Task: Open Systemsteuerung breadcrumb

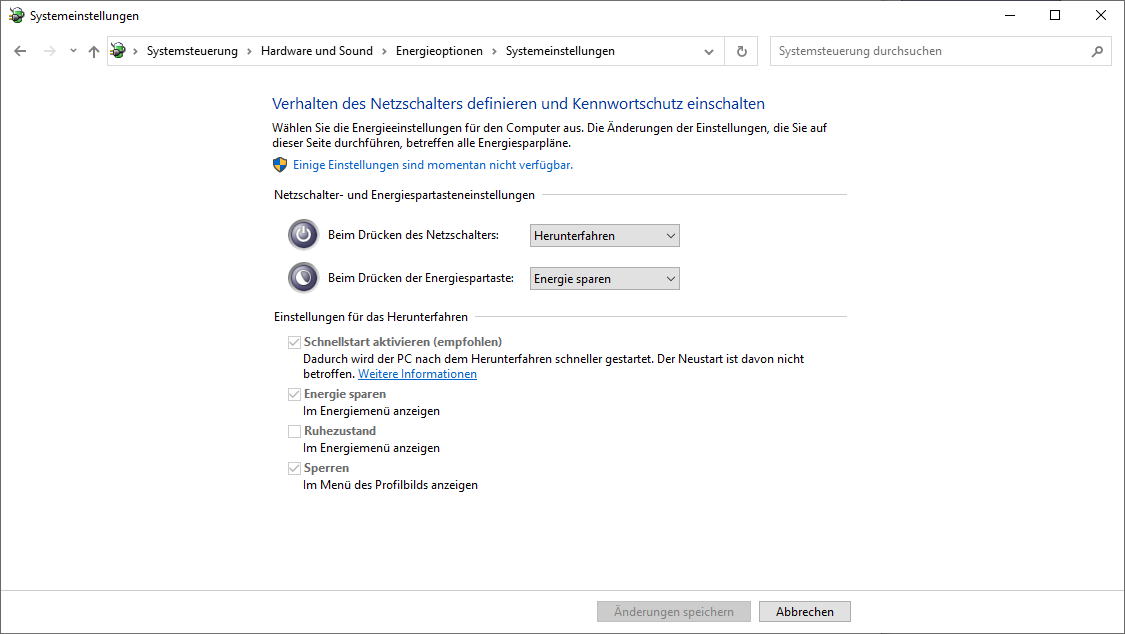Action: coord(192,51)
